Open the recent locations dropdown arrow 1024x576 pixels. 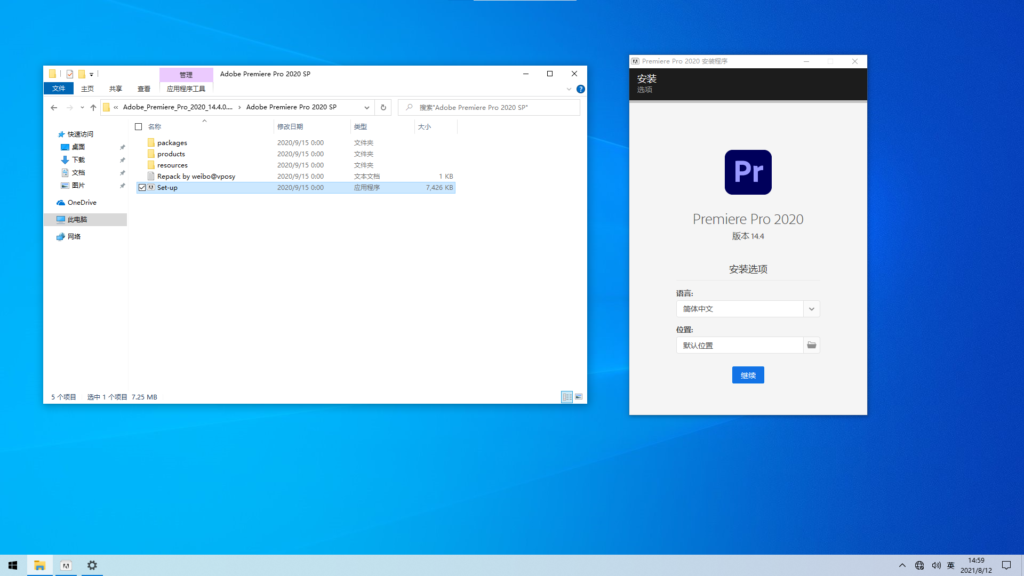tap(82, 107)
